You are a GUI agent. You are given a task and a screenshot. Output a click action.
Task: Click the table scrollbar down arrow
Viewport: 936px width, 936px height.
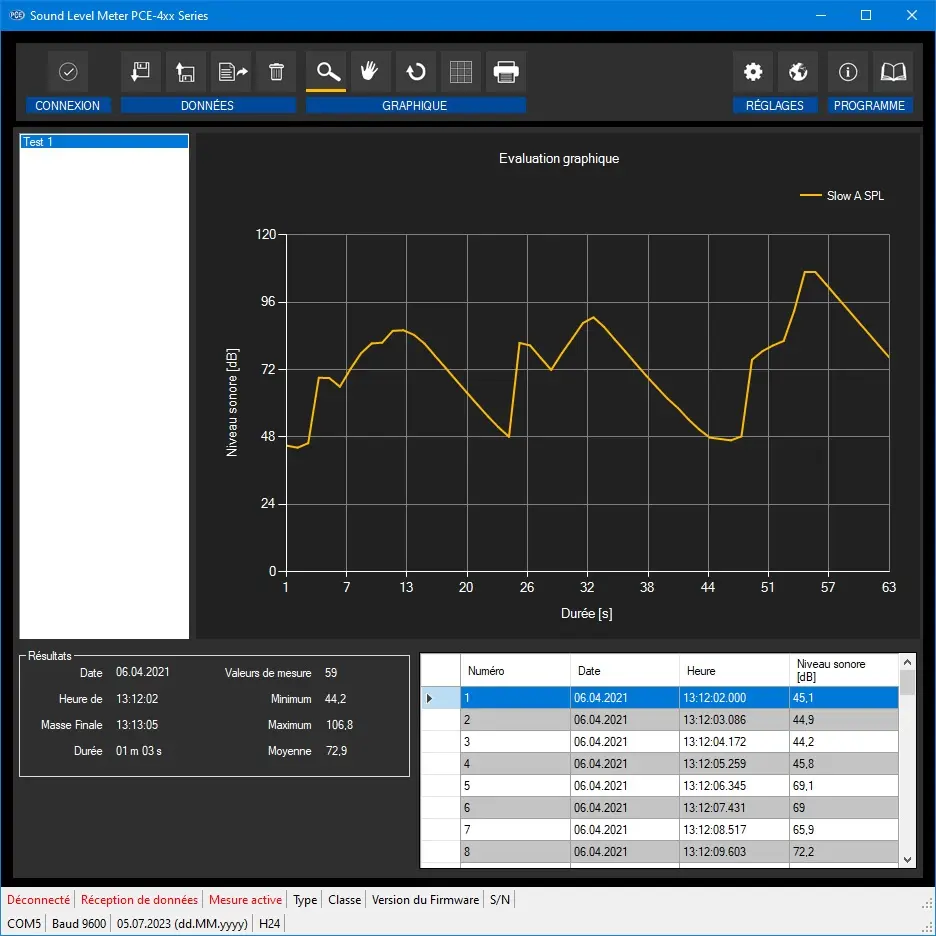(x=907, y=859)
